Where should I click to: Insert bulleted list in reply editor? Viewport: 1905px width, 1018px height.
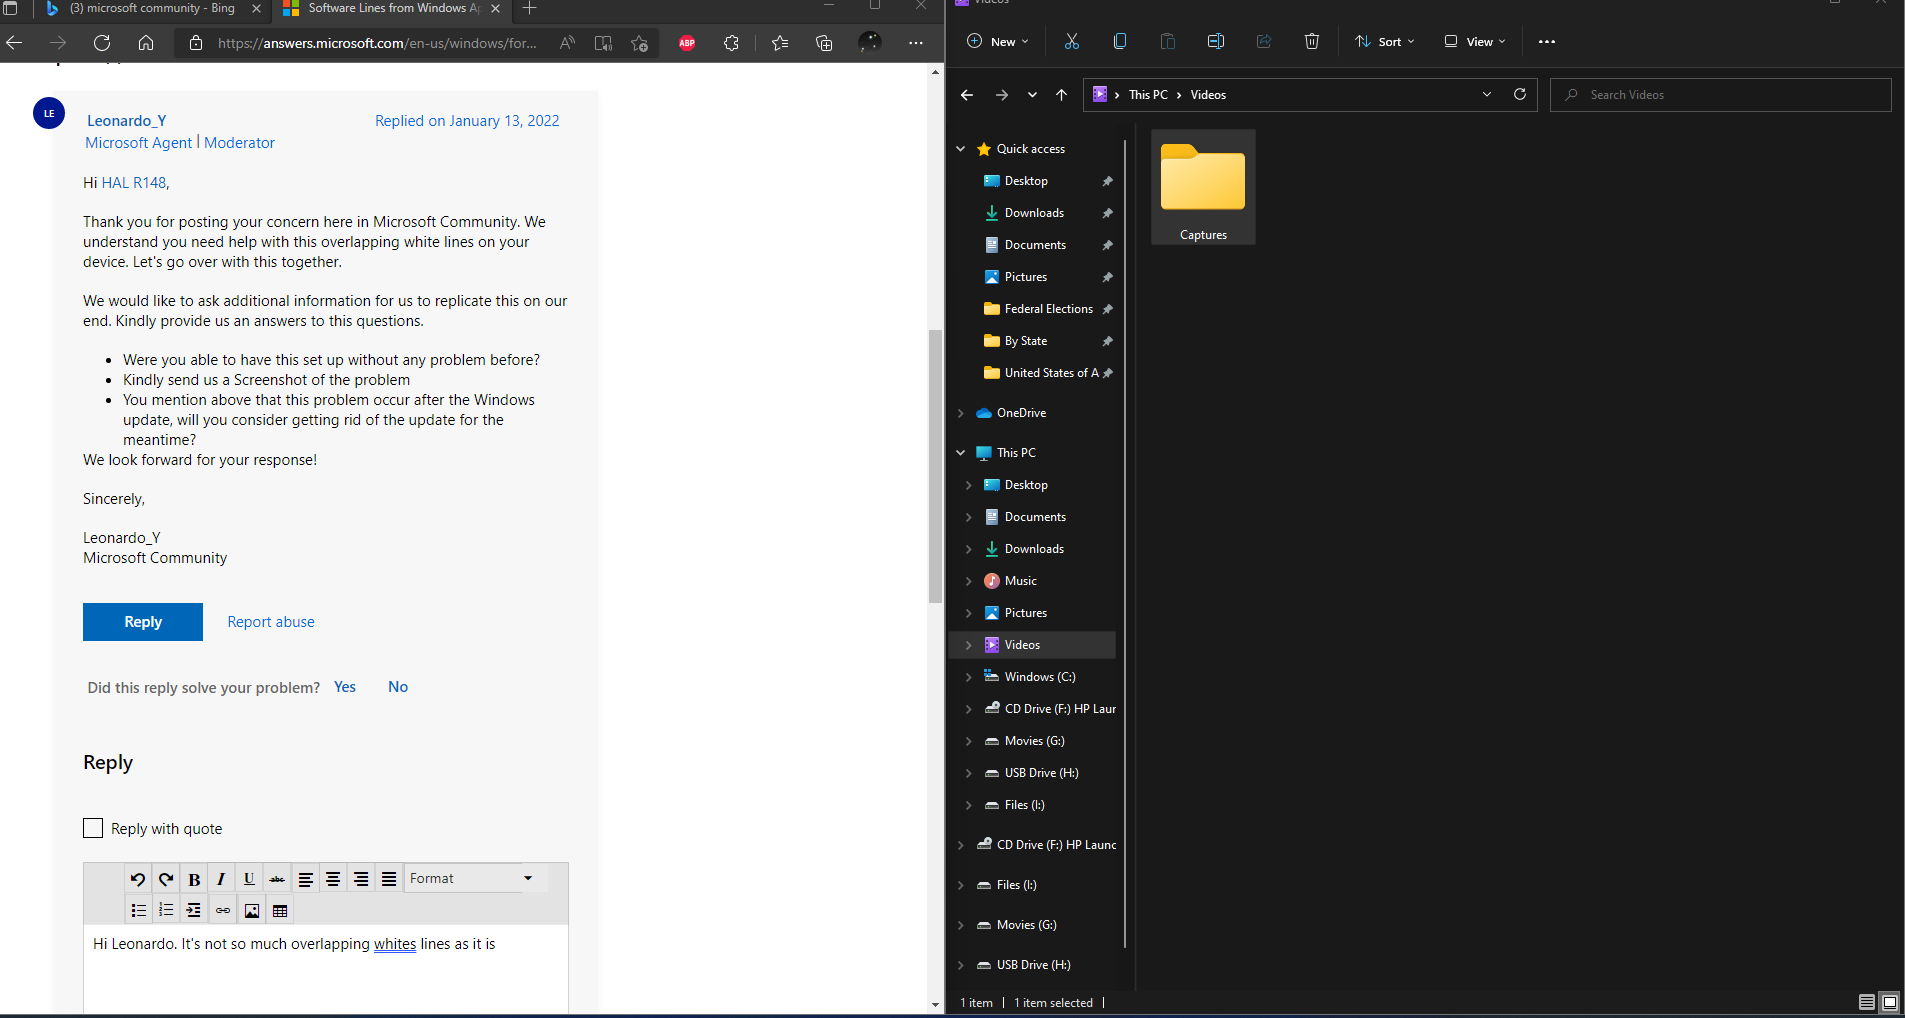coord(139,910)
